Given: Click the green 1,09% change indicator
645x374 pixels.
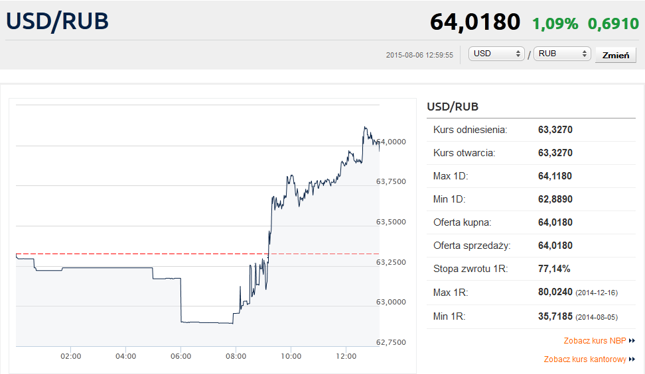Looking at the screenshot, I should (555, 23).
